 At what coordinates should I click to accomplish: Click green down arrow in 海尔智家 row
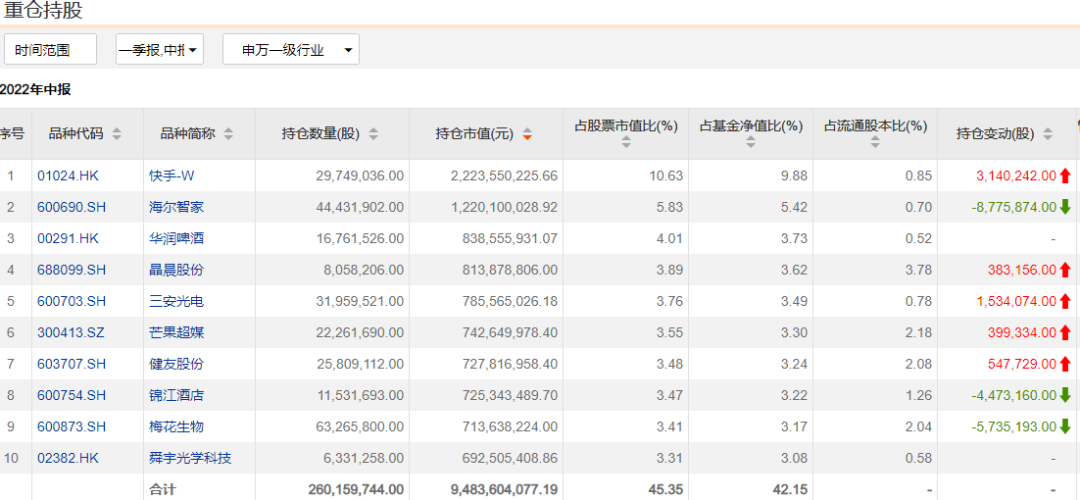(1066, 207)
